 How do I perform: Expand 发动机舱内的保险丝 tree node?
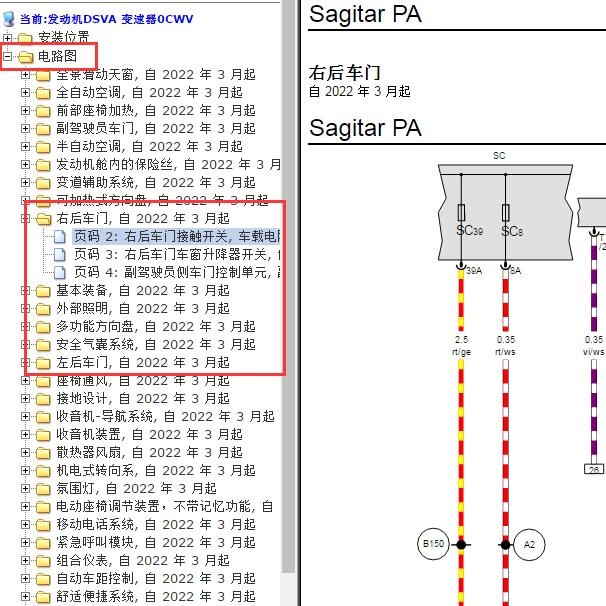pyautogui.click(x=26, y=165)
